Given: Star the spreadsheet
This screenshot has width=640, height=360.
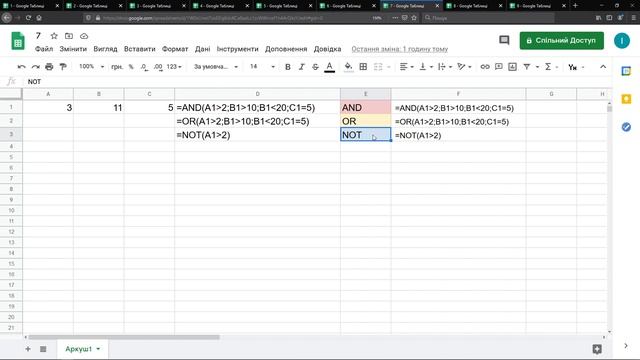Looking at the screenshot, I should (54, 36).
